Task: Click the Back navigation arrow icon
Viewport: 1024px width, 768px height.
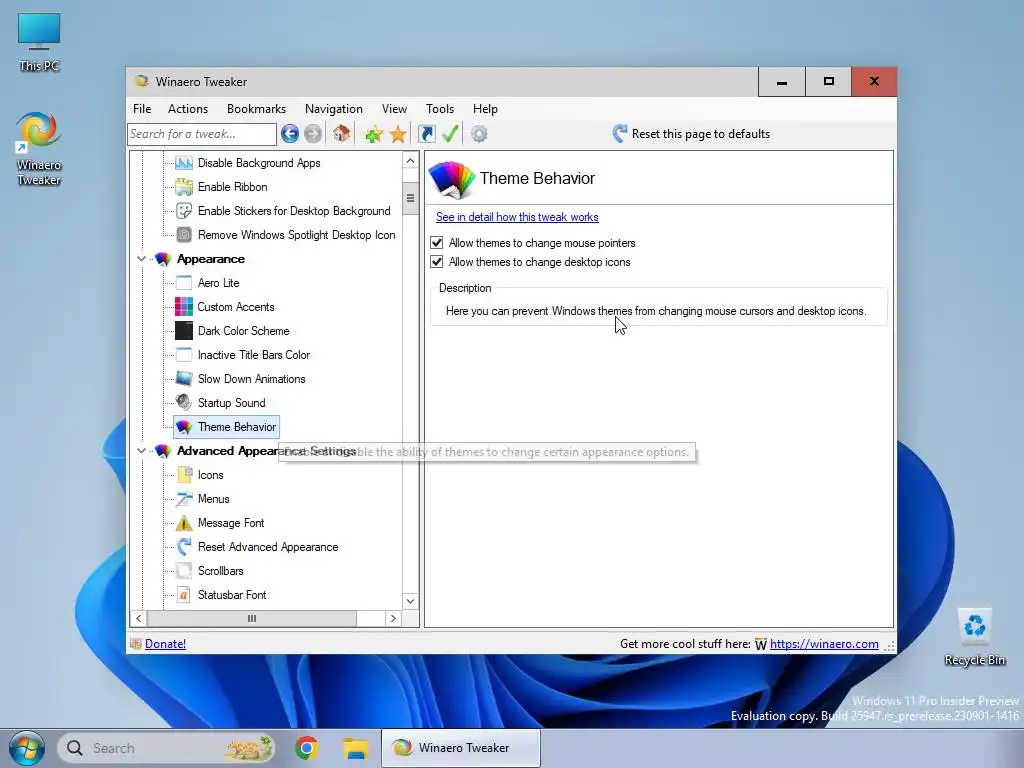Action: (289, 134)
